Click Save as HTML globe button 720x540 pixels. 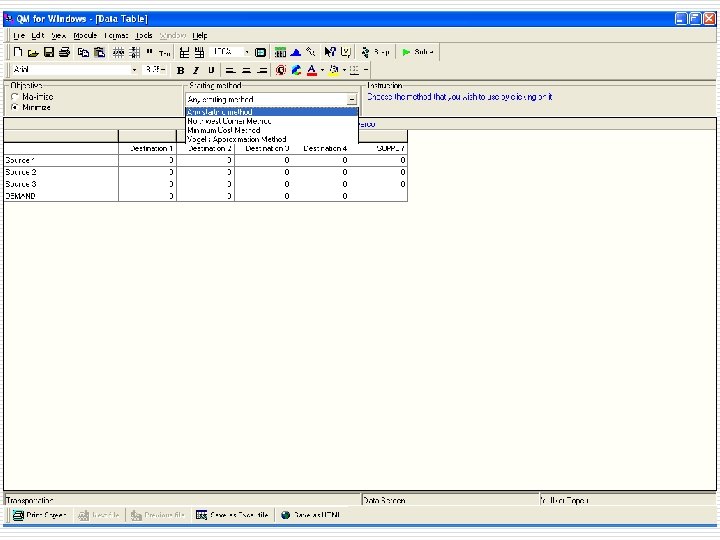tap(311, 515)
